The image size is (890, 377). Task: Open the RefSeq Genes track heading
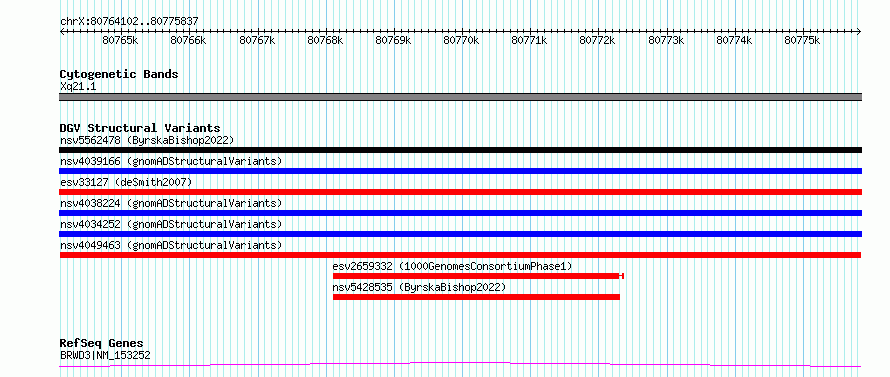(102, 344)
